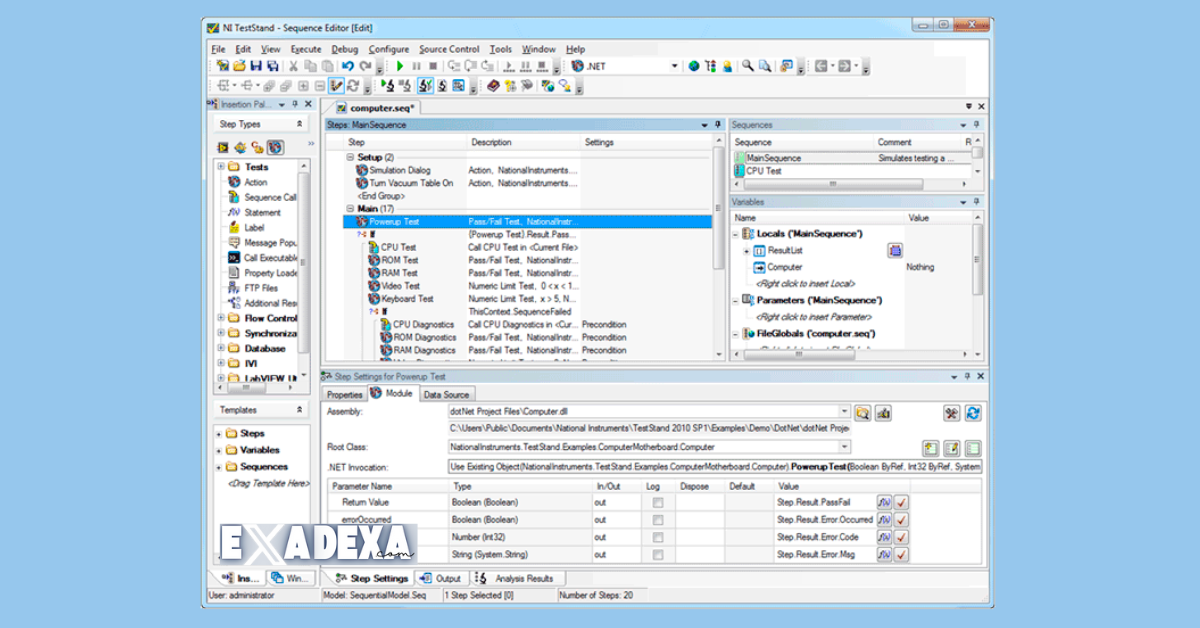Click check-expression icon for Step.Result.Error.Msg row
Image resolution: width=1200 pixels, height=628 pixels.
(901, 554)
